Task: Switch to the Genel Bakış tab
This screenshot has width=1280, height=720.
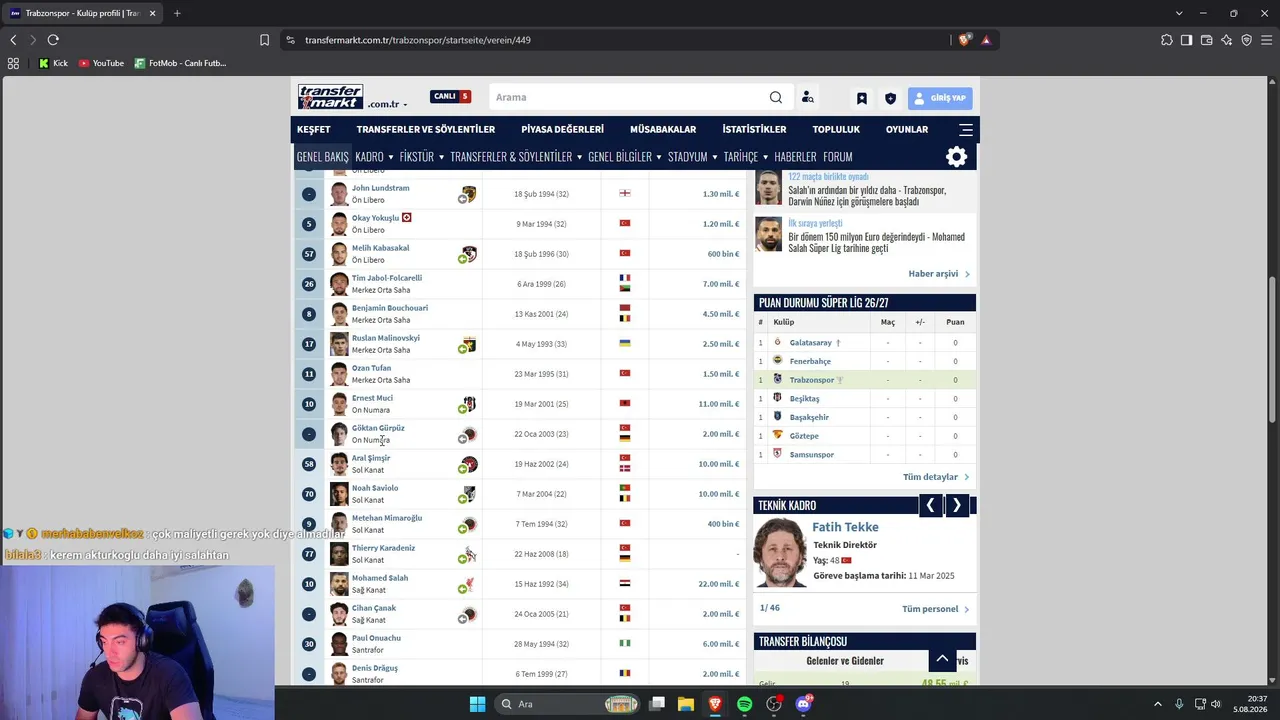Action: pyautogui.click(x=322, y=157)
